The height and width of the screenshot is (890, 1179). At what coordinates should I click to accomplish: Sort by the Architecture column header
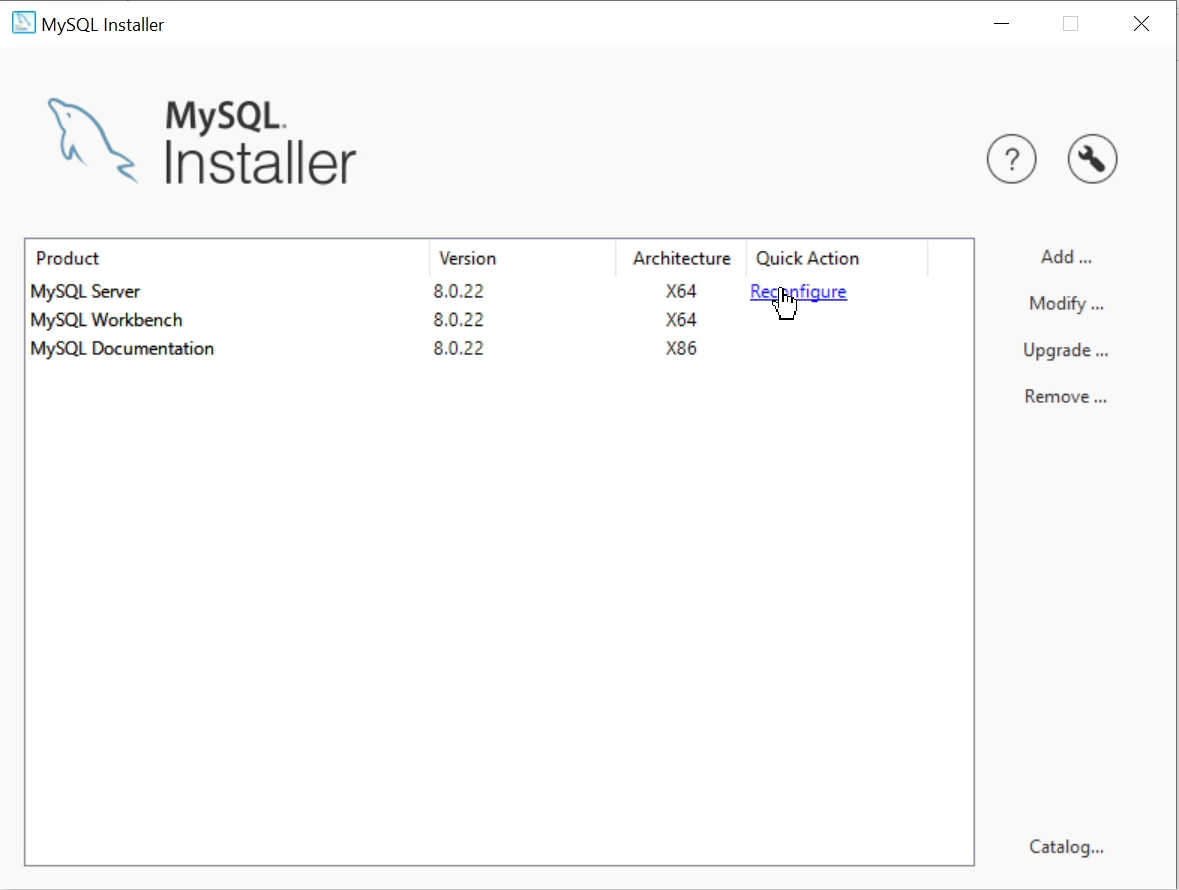pos(681,259)
